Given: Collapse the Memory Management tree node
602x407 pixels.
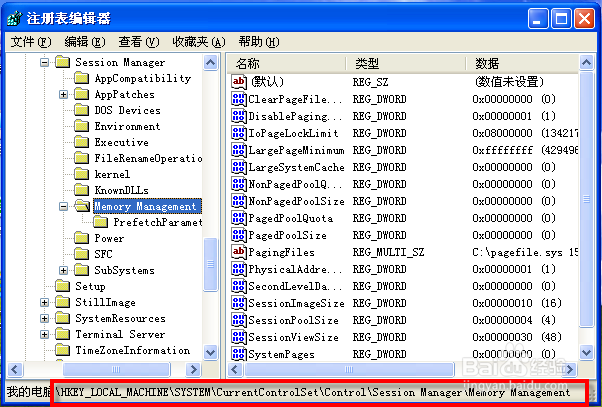Looking at the screenshot, I should pos(64,207).
